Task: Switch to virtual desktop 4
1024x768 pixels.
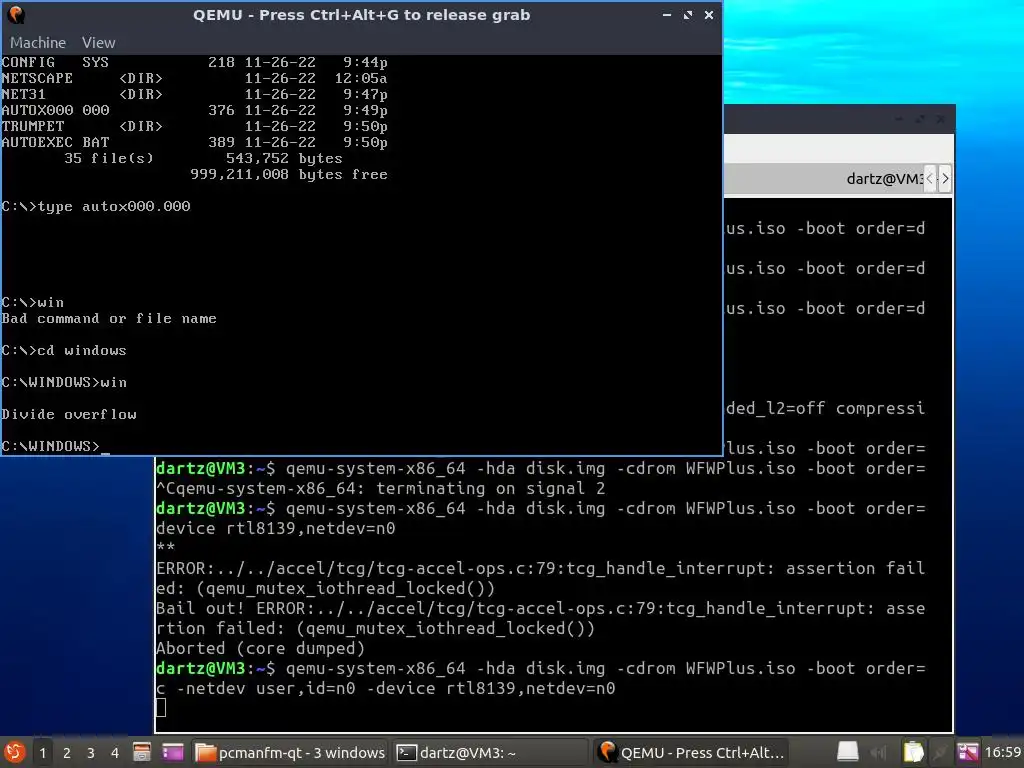Action: pyautogui.click(x=115, y=753)
